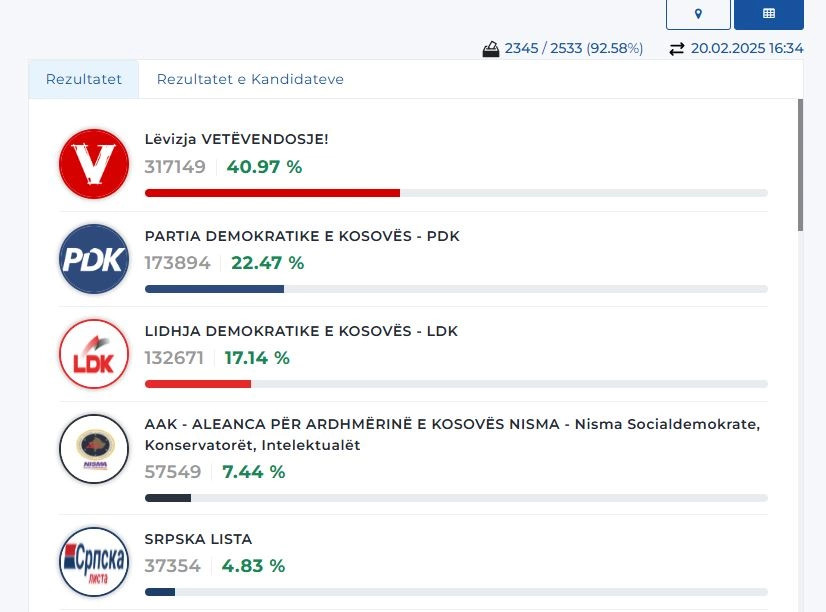Click vote count 317149

[x=175, y=167]
